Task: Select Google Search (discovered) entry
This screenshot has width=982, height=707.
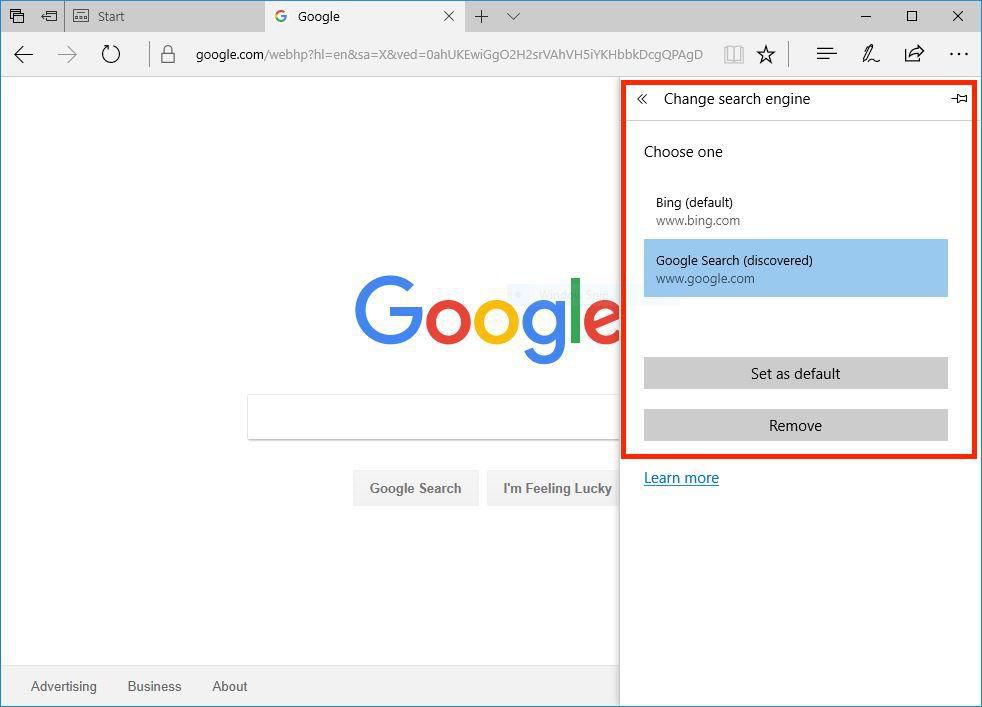Action: click(x=795, y=268)
